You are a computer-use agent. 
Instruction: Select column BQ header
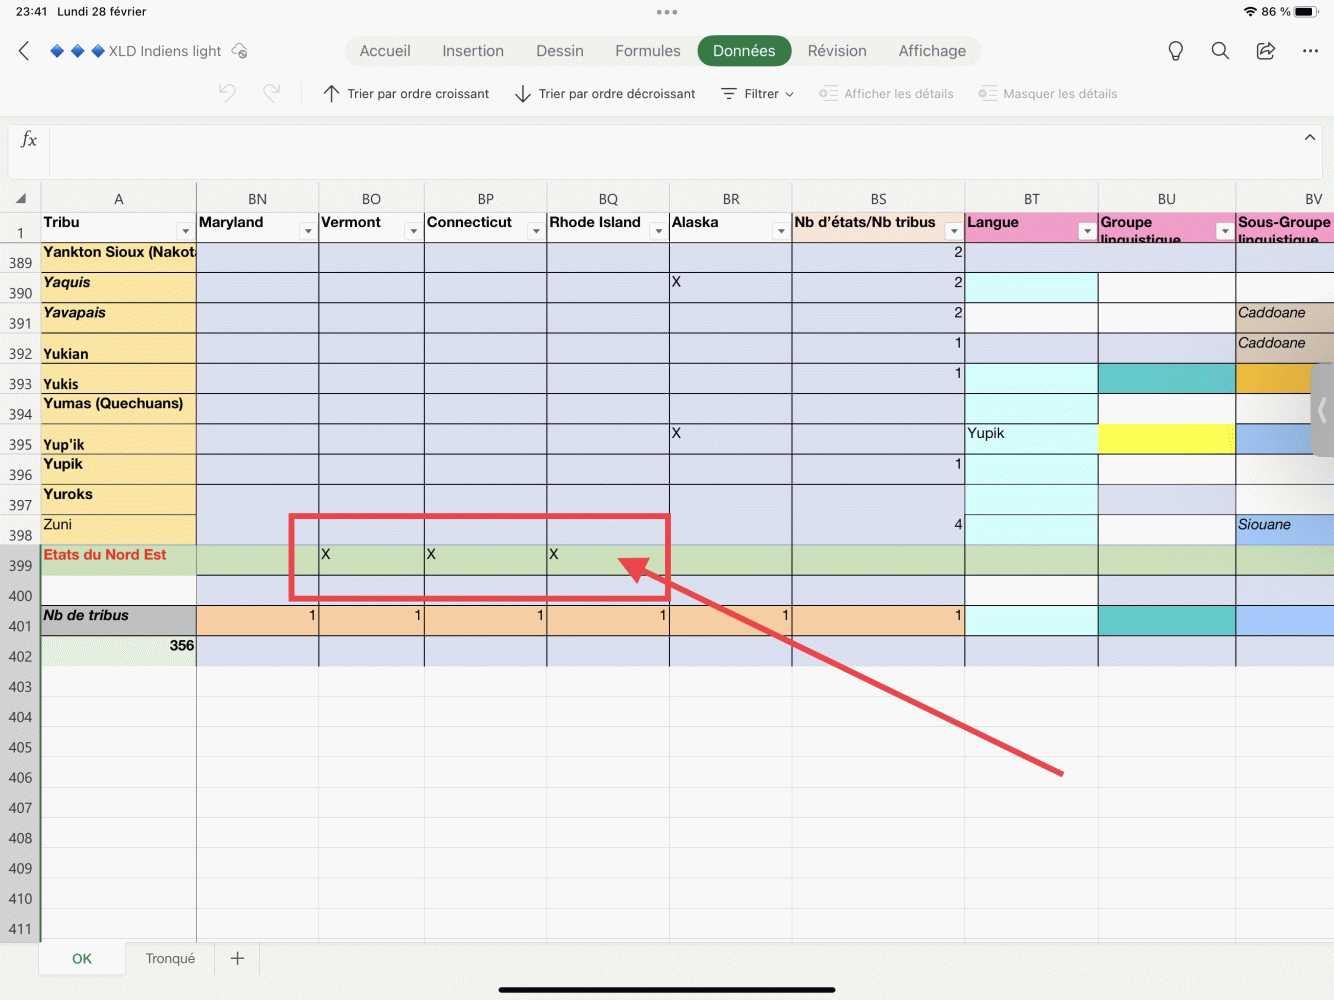[608, 199]
